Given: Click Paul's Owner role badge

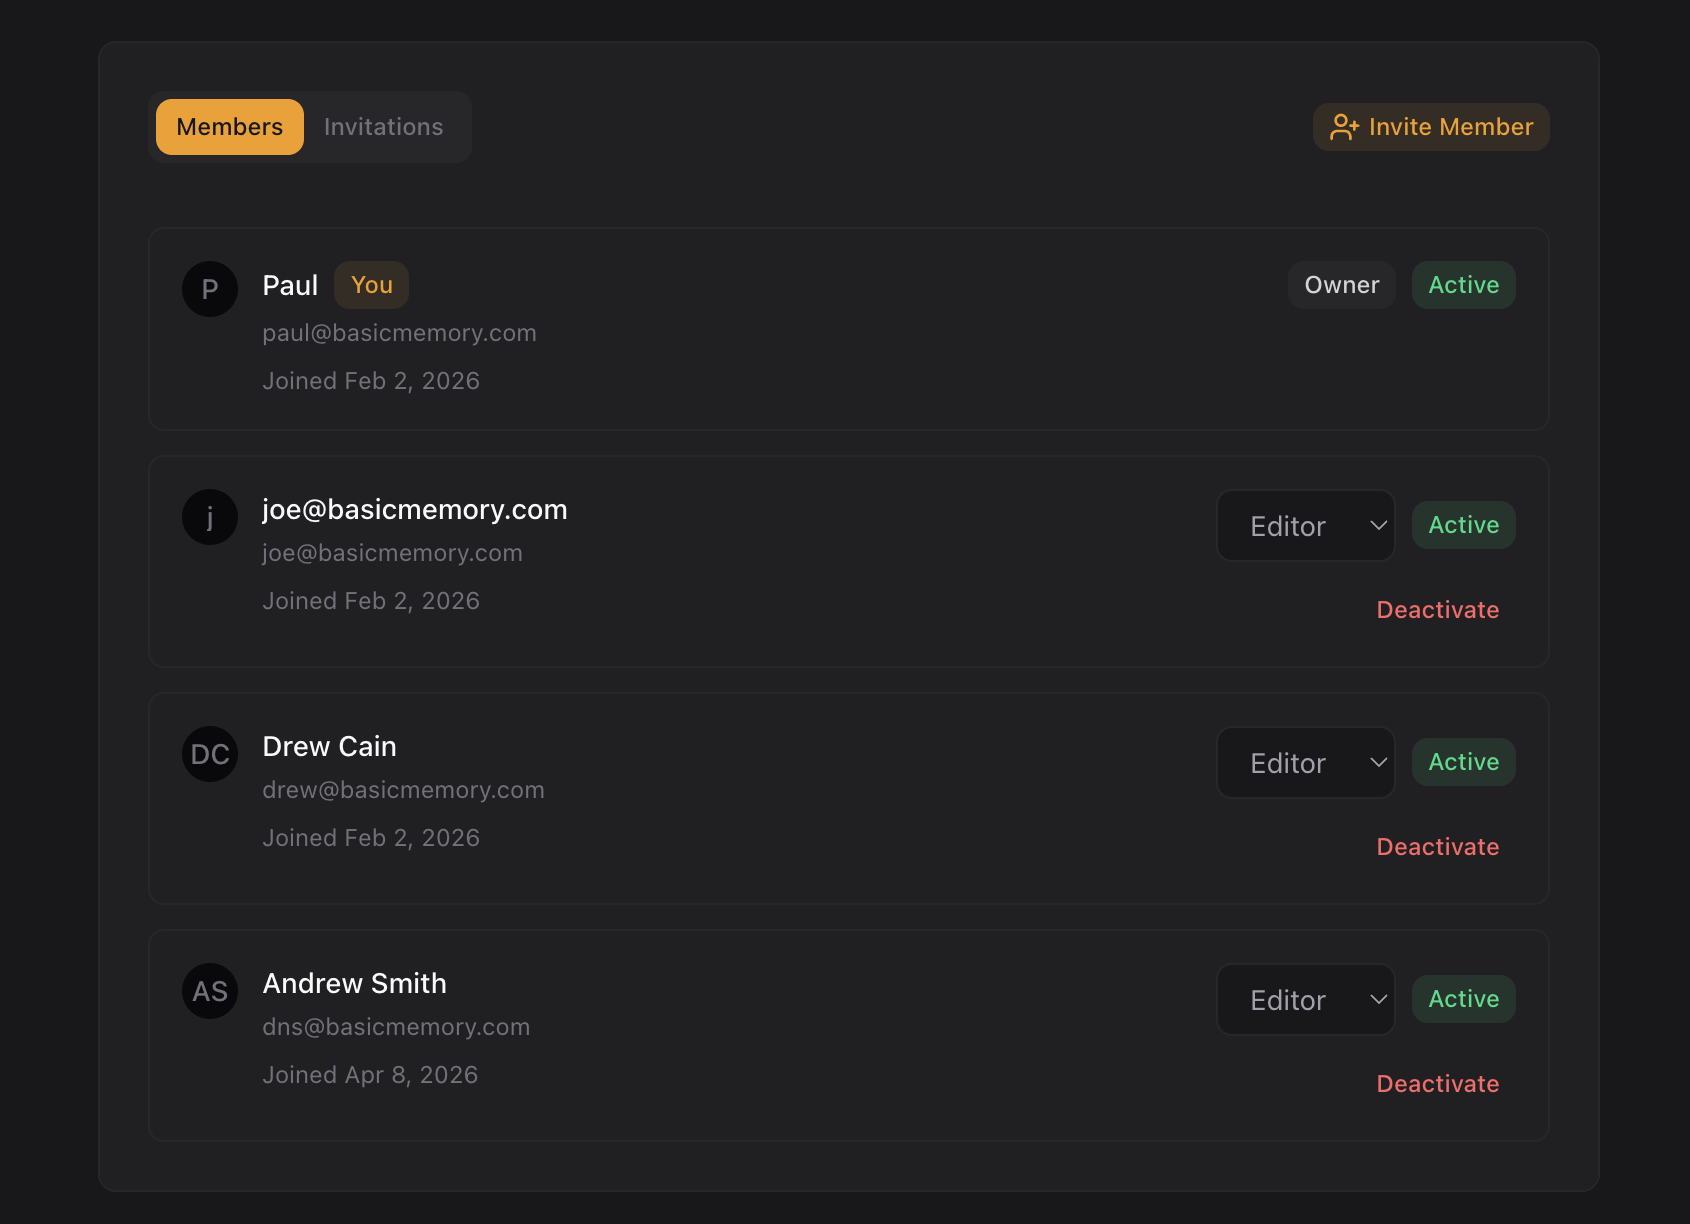Looking at the screenshot, I should 1342,285.
